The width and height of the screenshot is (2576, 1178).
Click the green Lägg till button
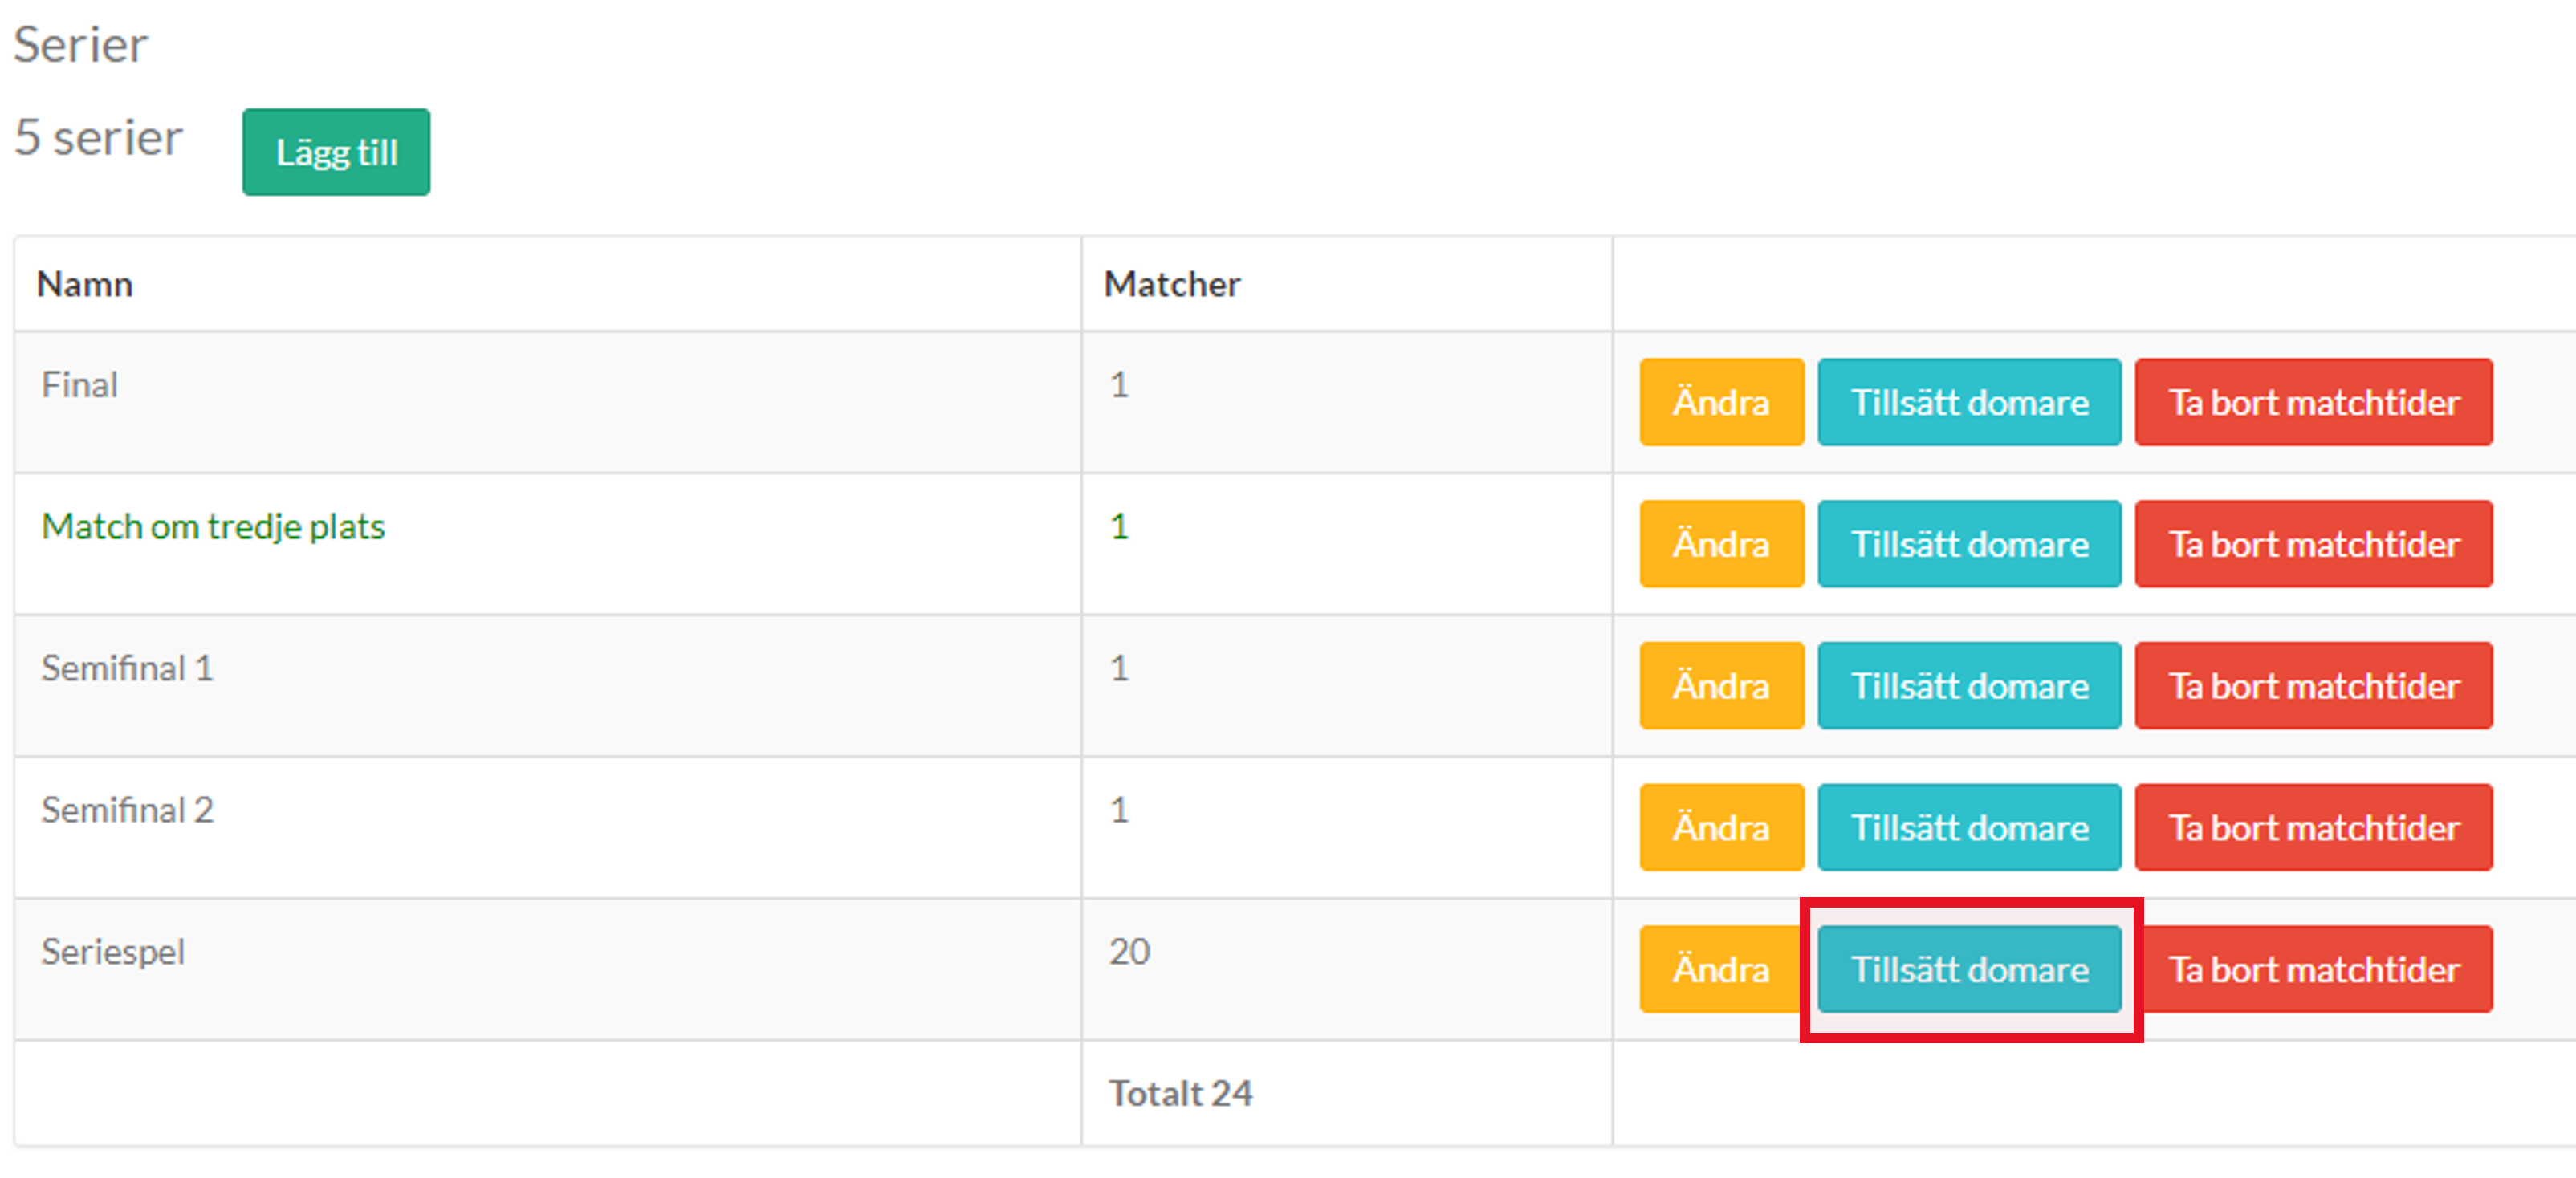pyautogui.click(x=336, y=152)
